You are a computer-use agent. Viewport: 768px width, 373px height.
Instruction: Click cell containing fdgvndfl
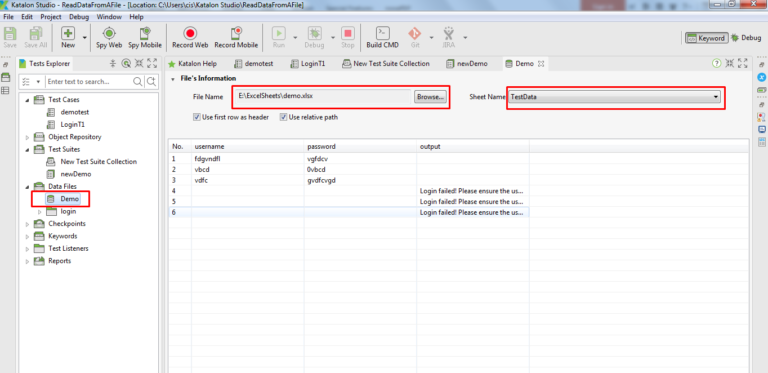coord(248,159)
